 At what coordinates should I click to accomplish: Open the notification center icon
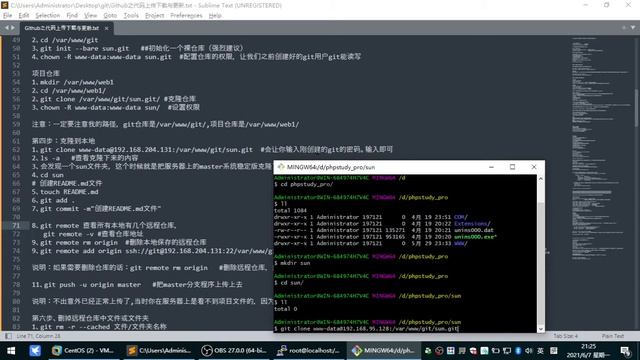(x=625, y=351)
